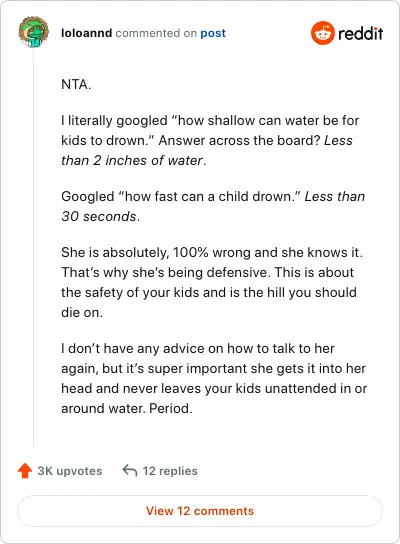Click the italic "30 seconds" text
Image resolution: width=400 pixels, height=544 pixels.
click(x=99, y=216)
